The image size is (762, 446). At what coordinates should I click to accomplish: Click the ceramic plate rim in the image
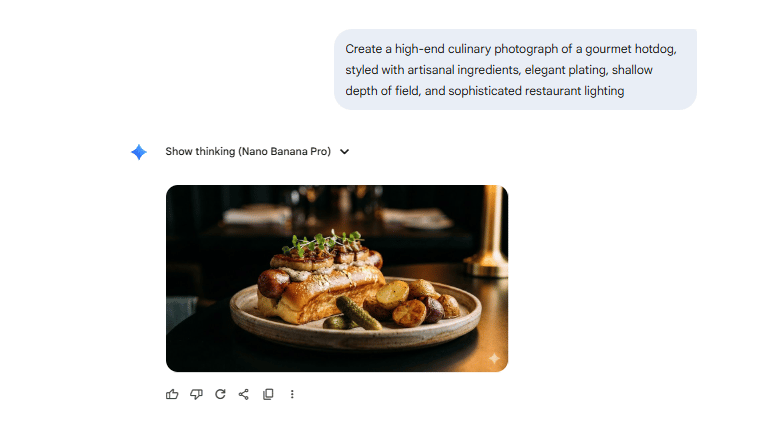pyautogui.click(x=357, y=338)
